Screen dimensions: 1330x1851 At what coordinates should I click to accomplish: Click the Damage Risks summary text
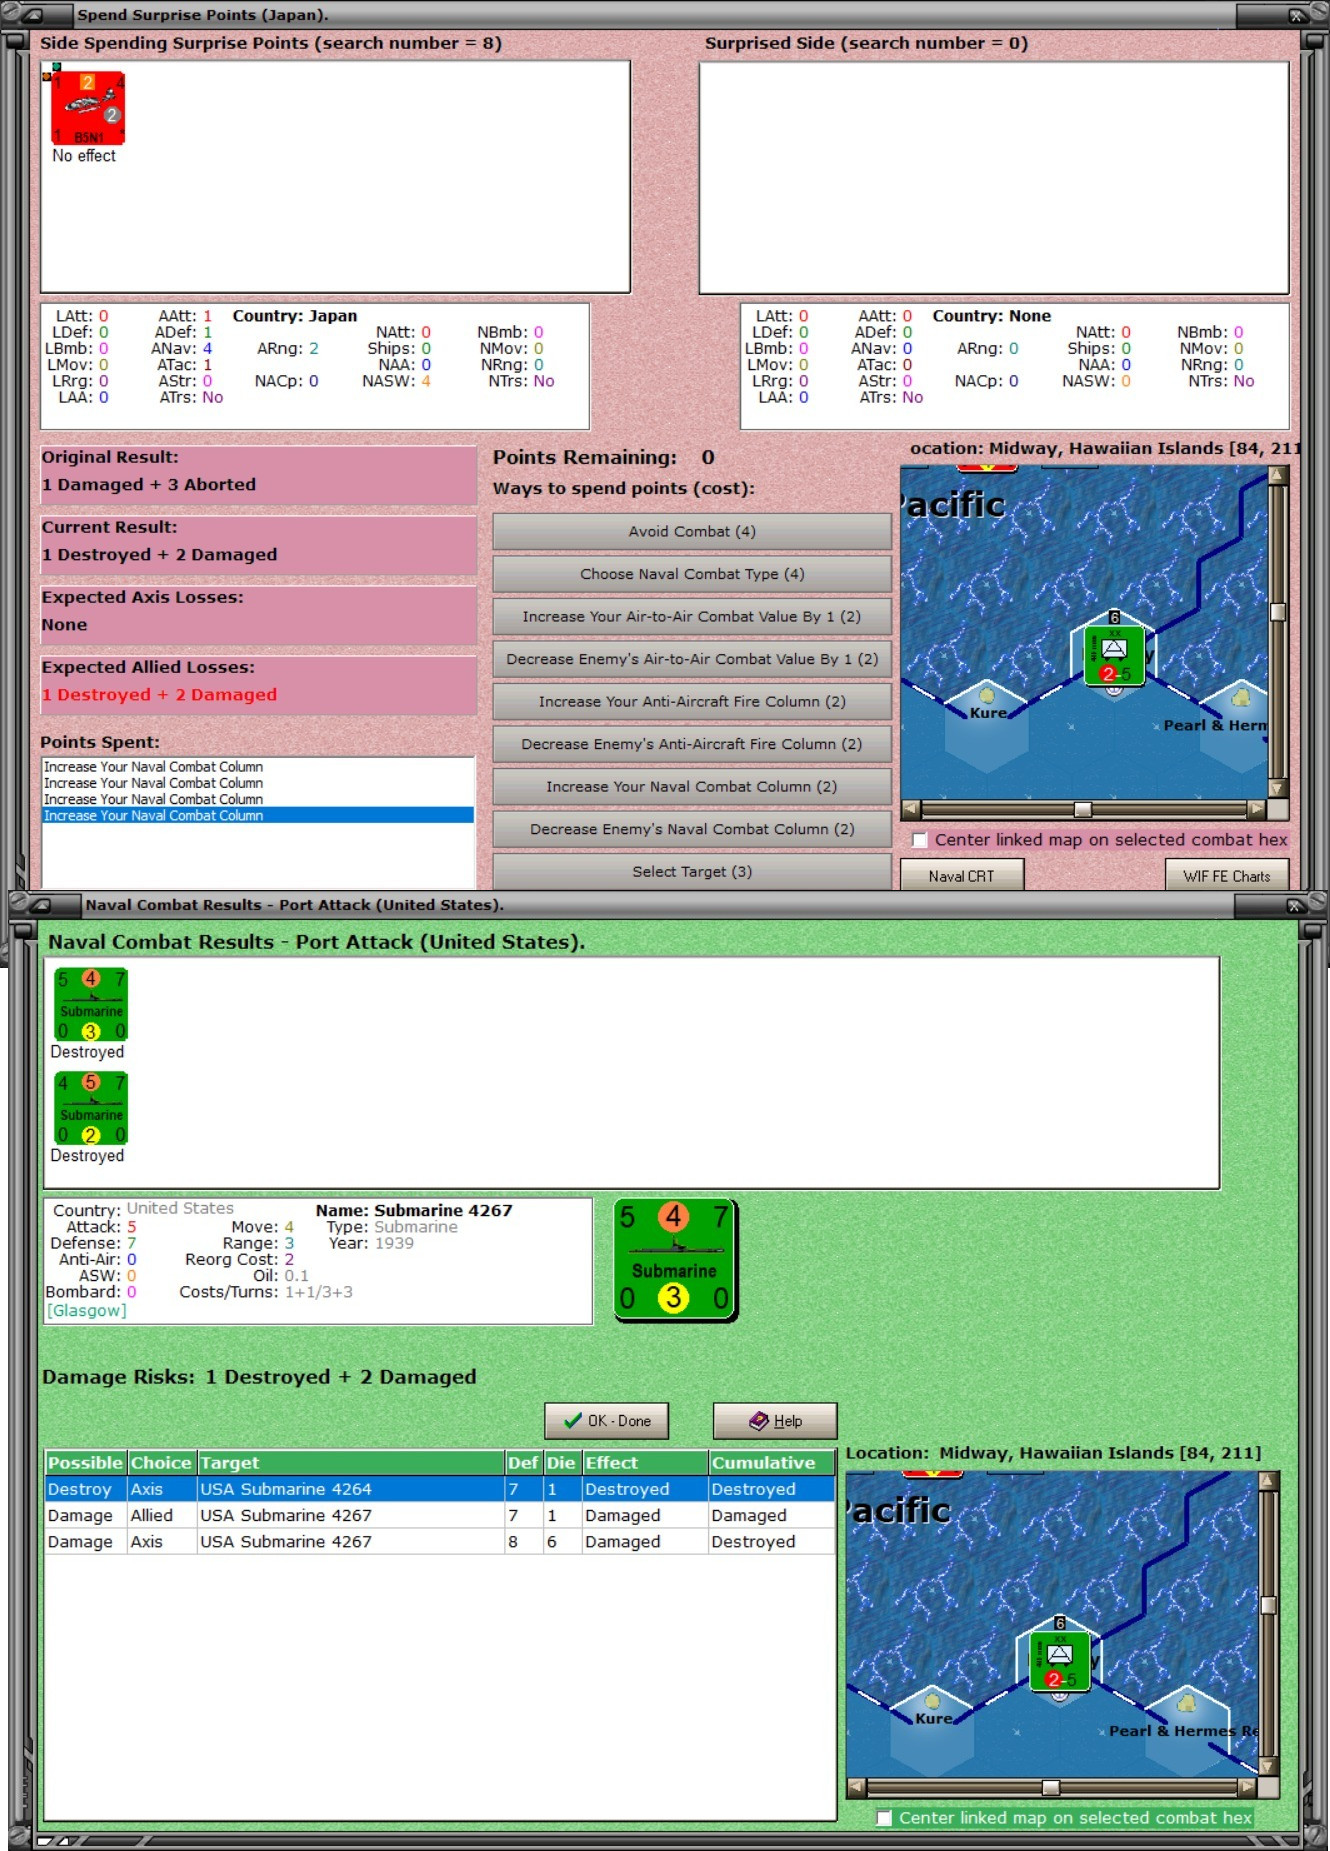[x=259, y=1377]
